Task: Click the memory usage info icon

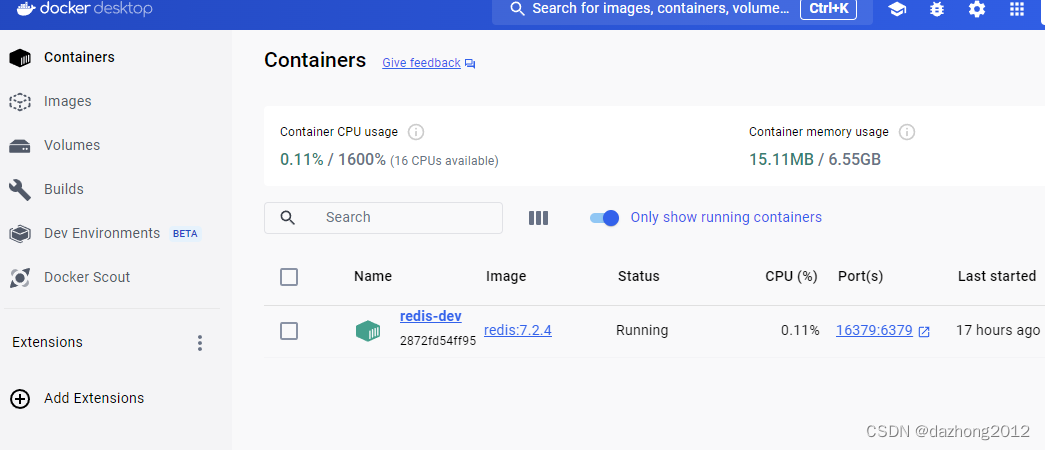Action: (907, 132)
